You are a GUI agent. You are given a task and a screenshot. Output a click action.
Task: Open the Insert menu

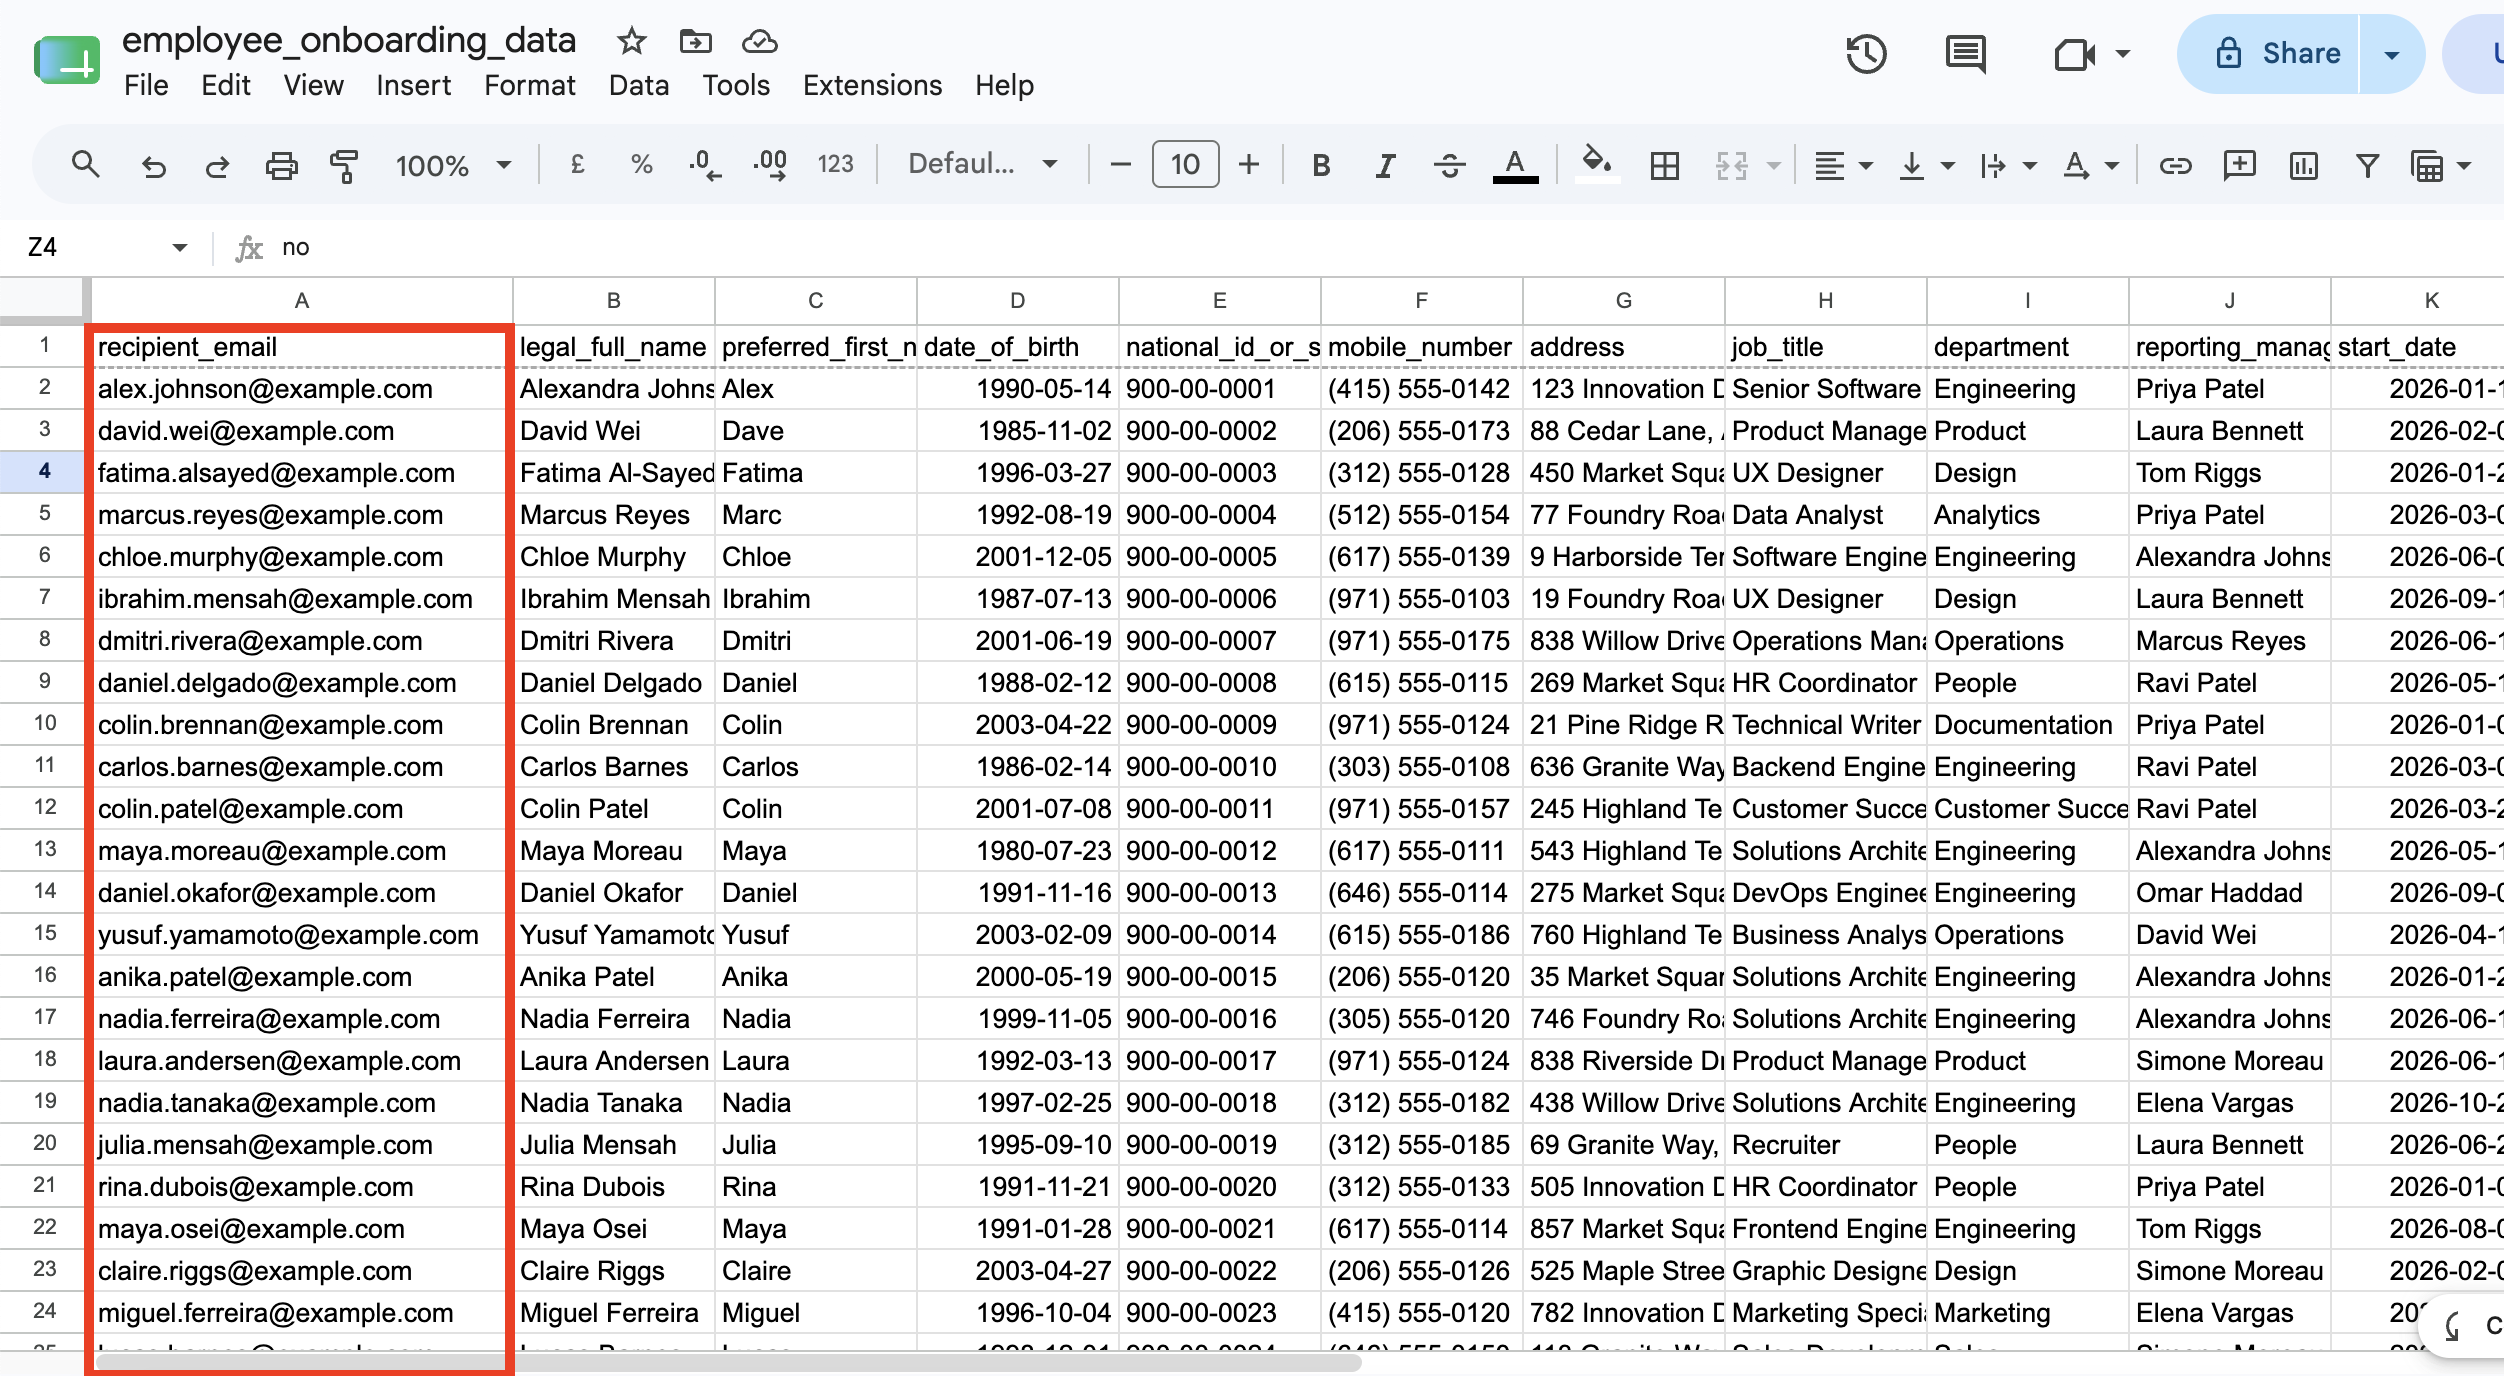(413, 86)
